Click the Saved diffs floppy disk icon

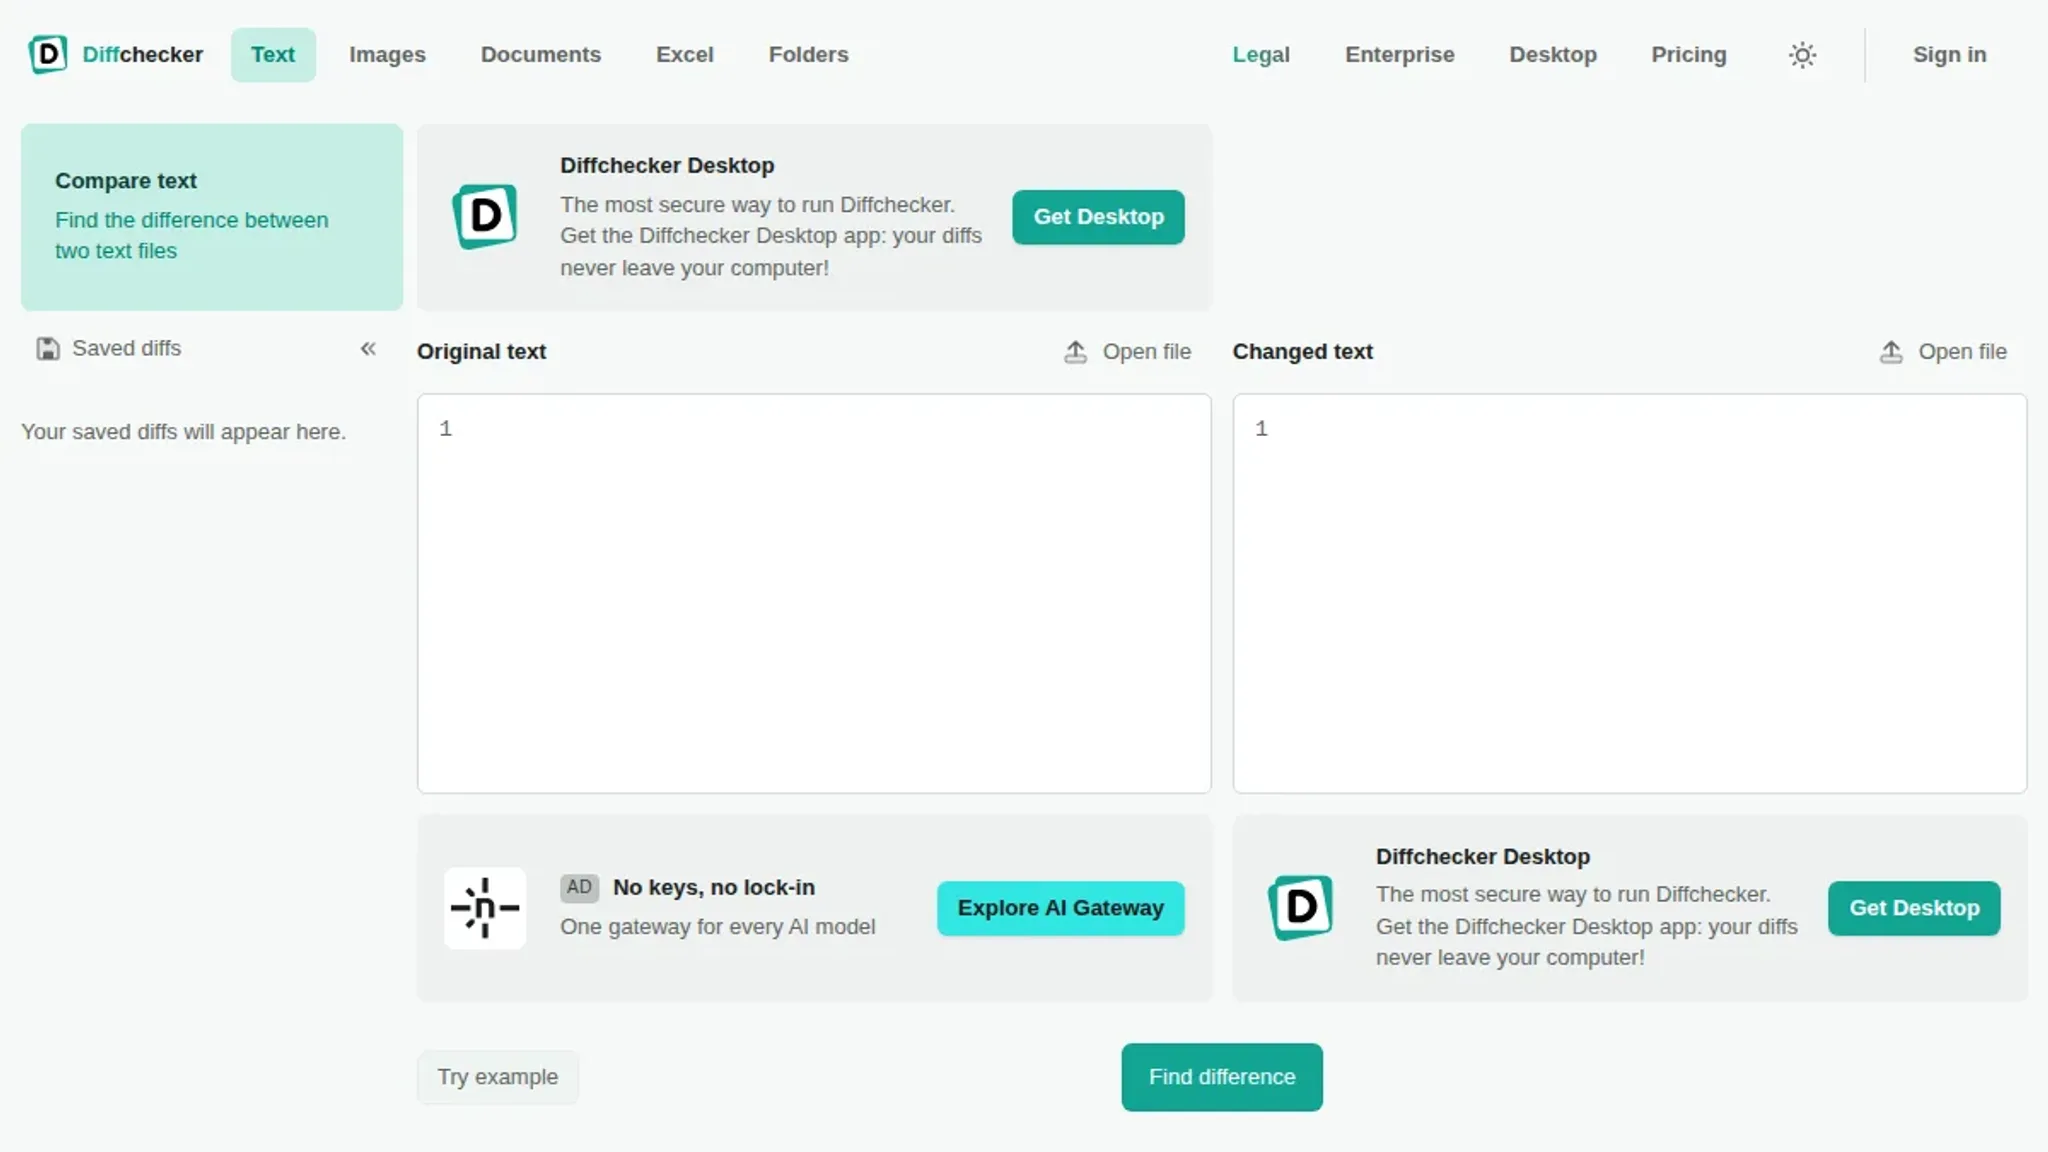[x=47, y=349]
